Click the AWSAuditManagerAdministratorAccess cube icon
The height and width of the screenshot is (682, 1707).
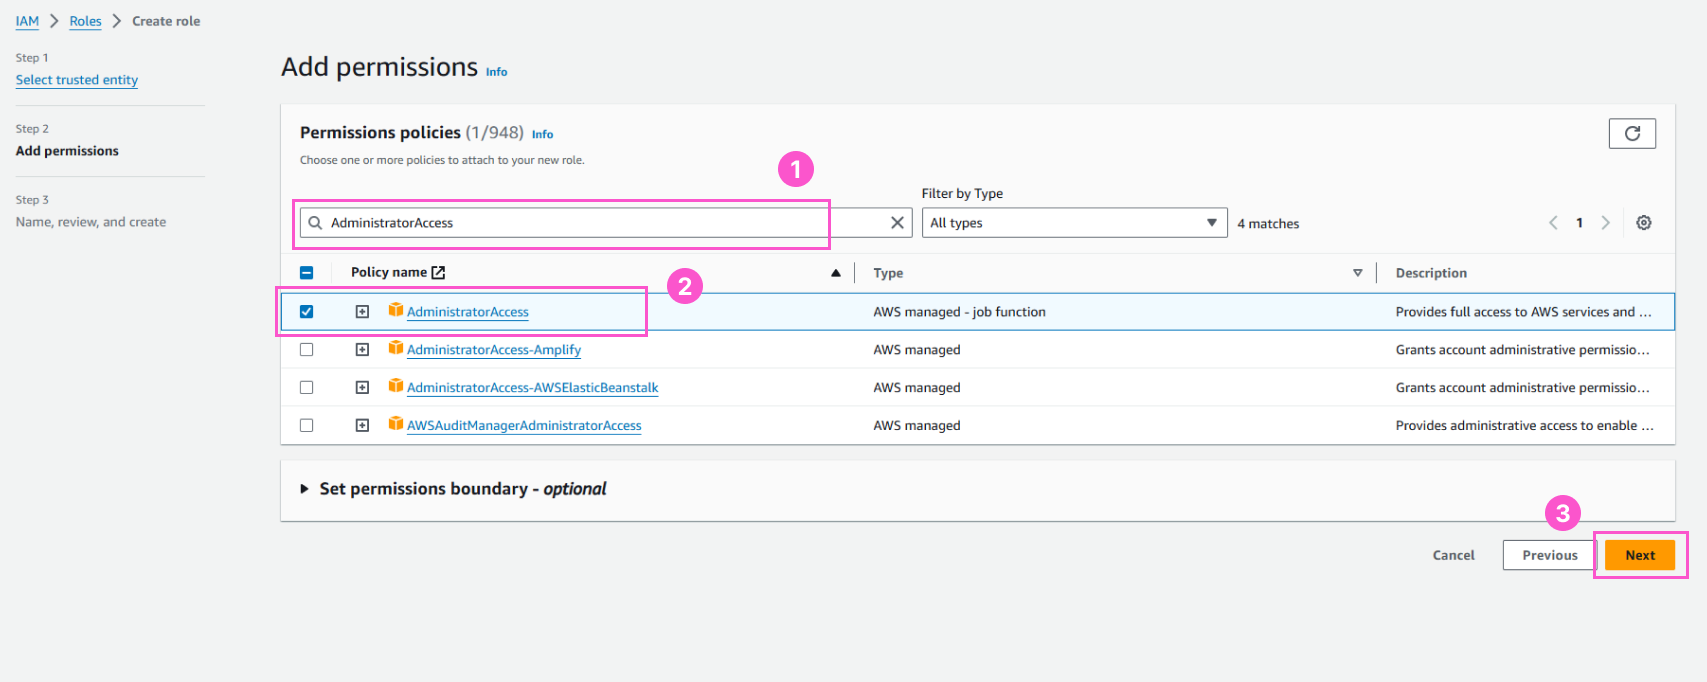(x=396, y=424)
